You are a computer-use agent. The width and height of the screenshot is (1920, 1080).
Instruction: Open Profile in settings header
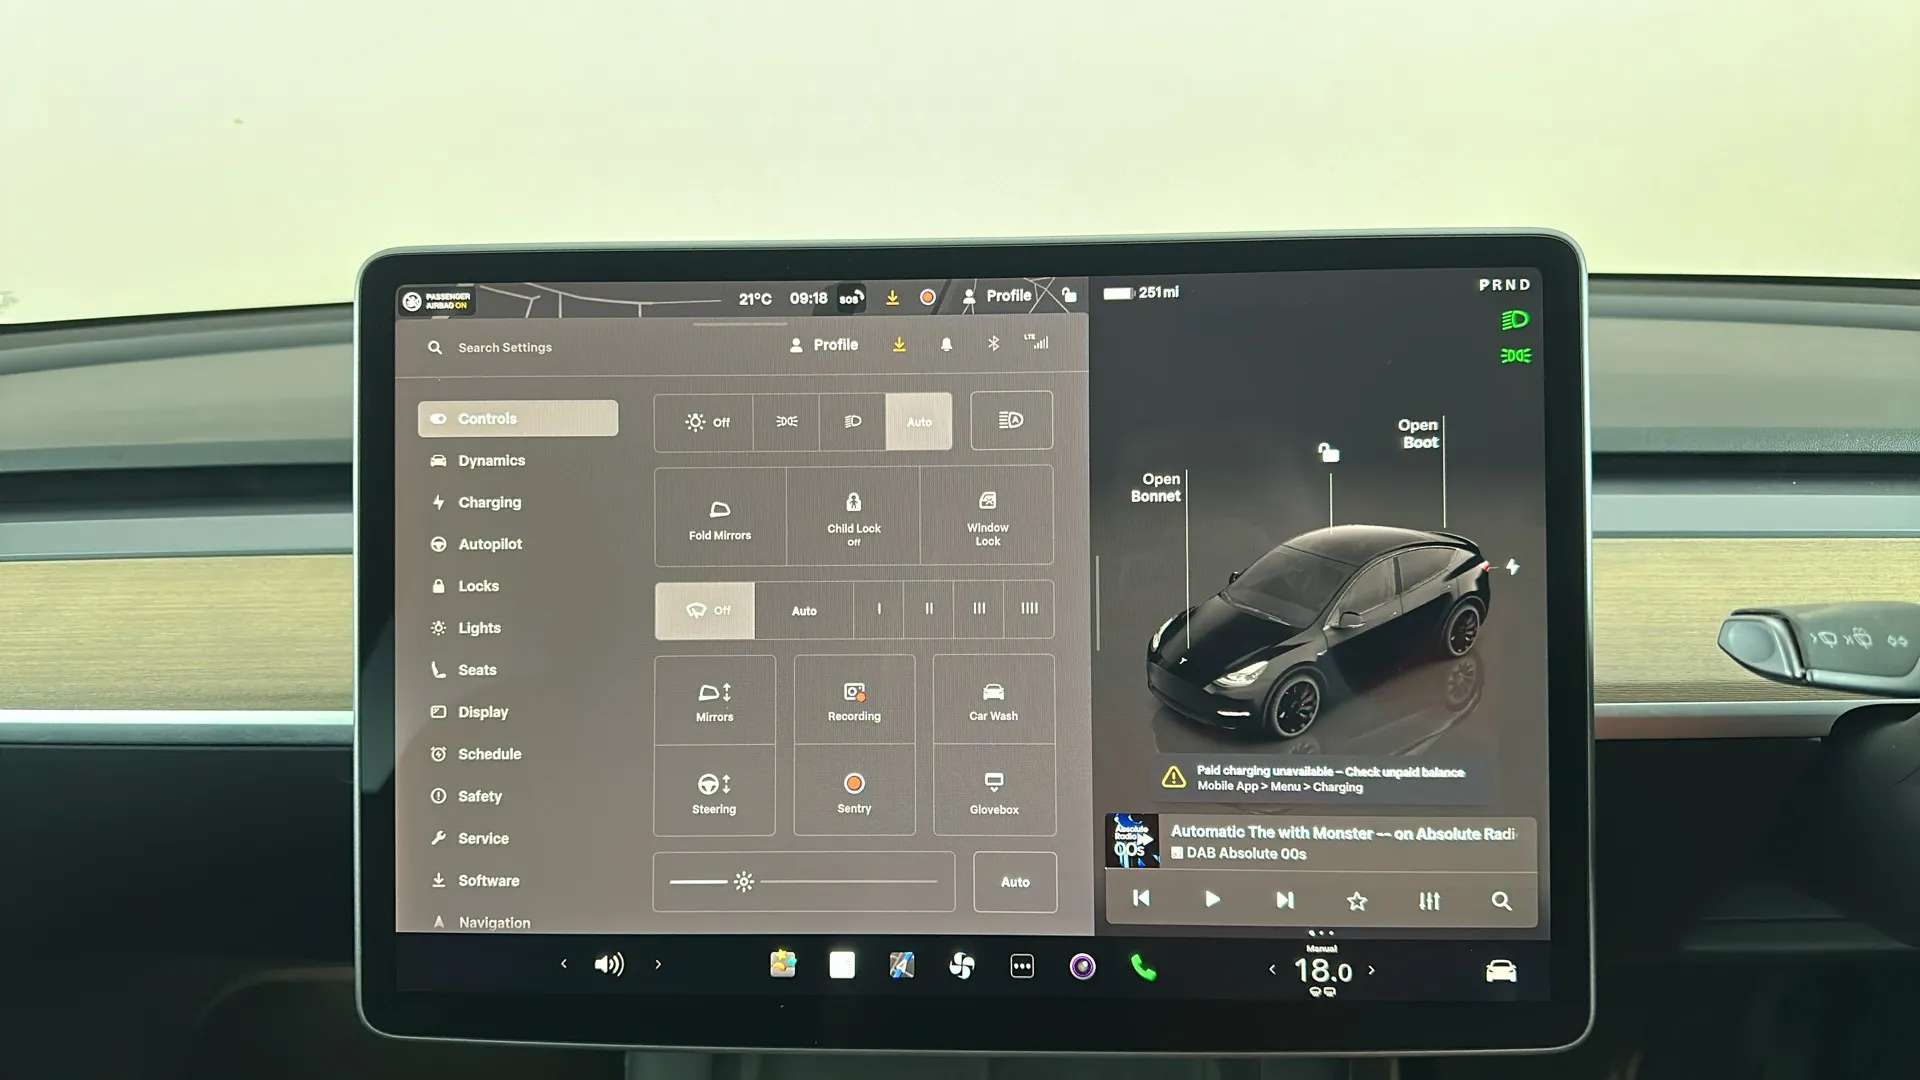click(x=824, y=345)
